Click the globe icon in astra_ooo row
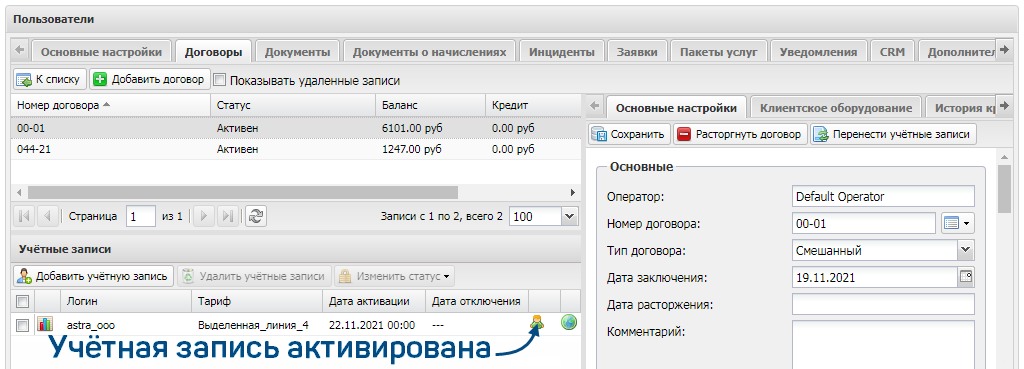Image resolution: width=1024 pixels, height=369 pixels. point(569,322)
